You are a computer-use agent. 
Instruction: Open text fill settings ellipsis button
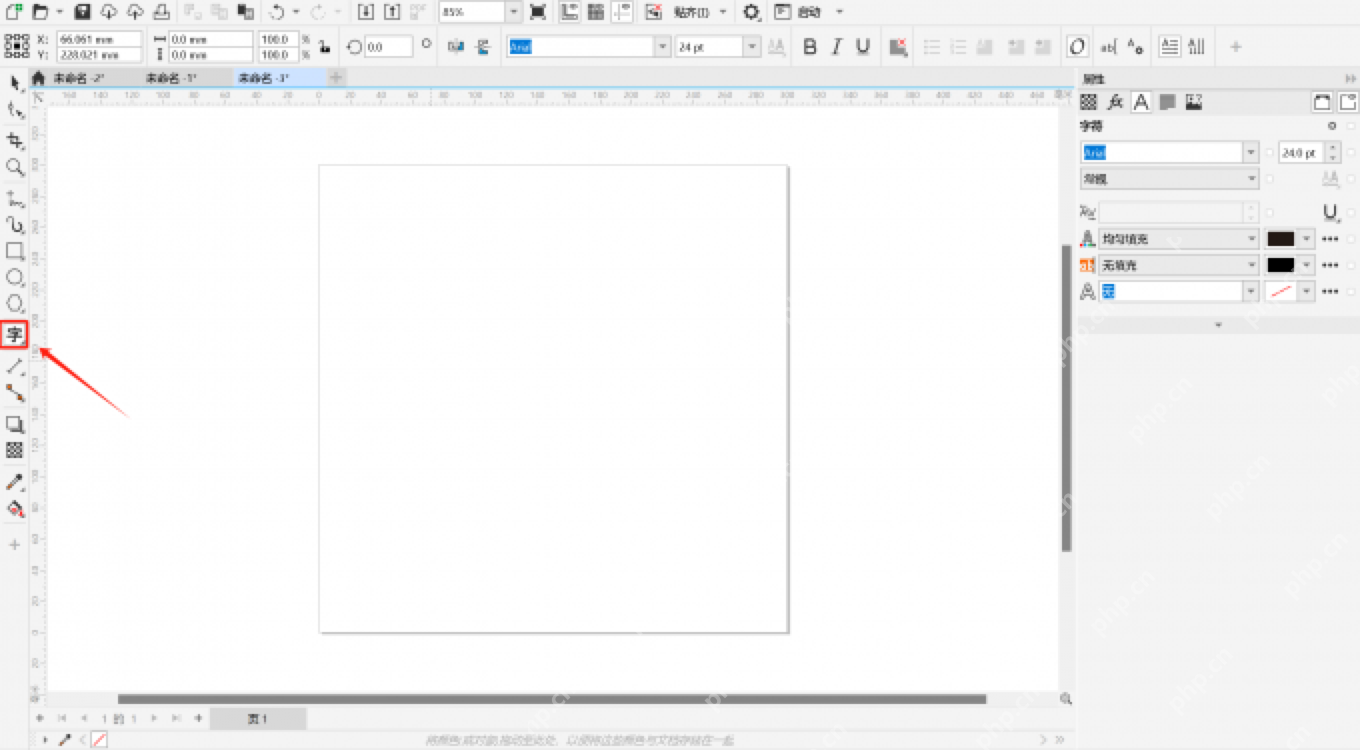coord(1329,239)
